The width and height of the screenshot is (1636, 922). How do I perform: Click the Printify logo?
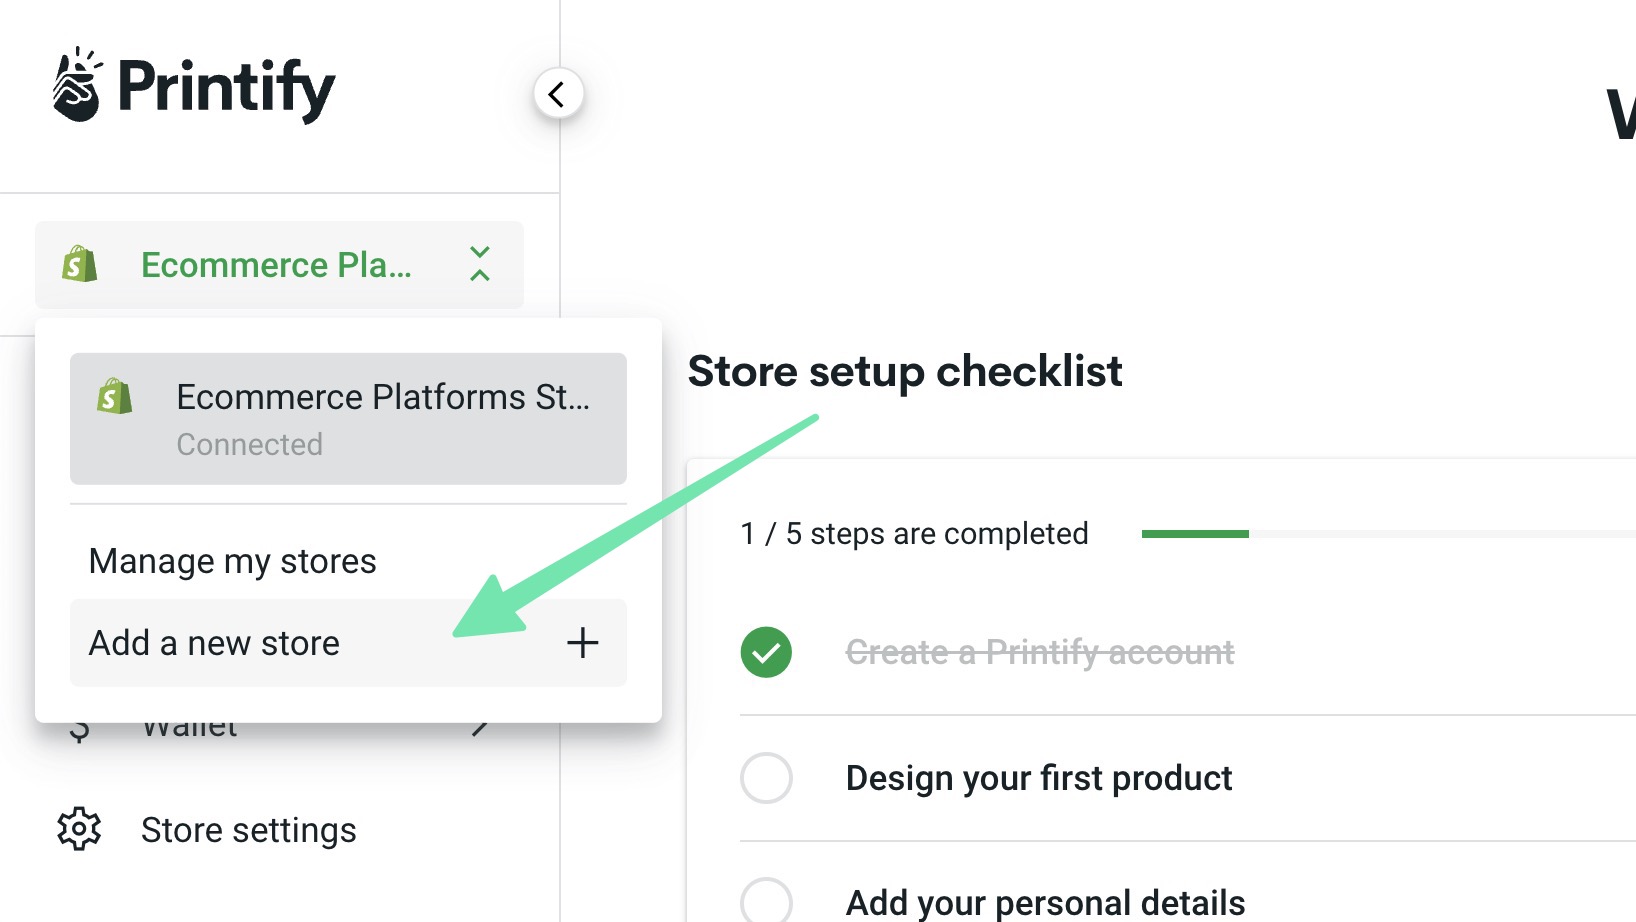coord(195,88)
